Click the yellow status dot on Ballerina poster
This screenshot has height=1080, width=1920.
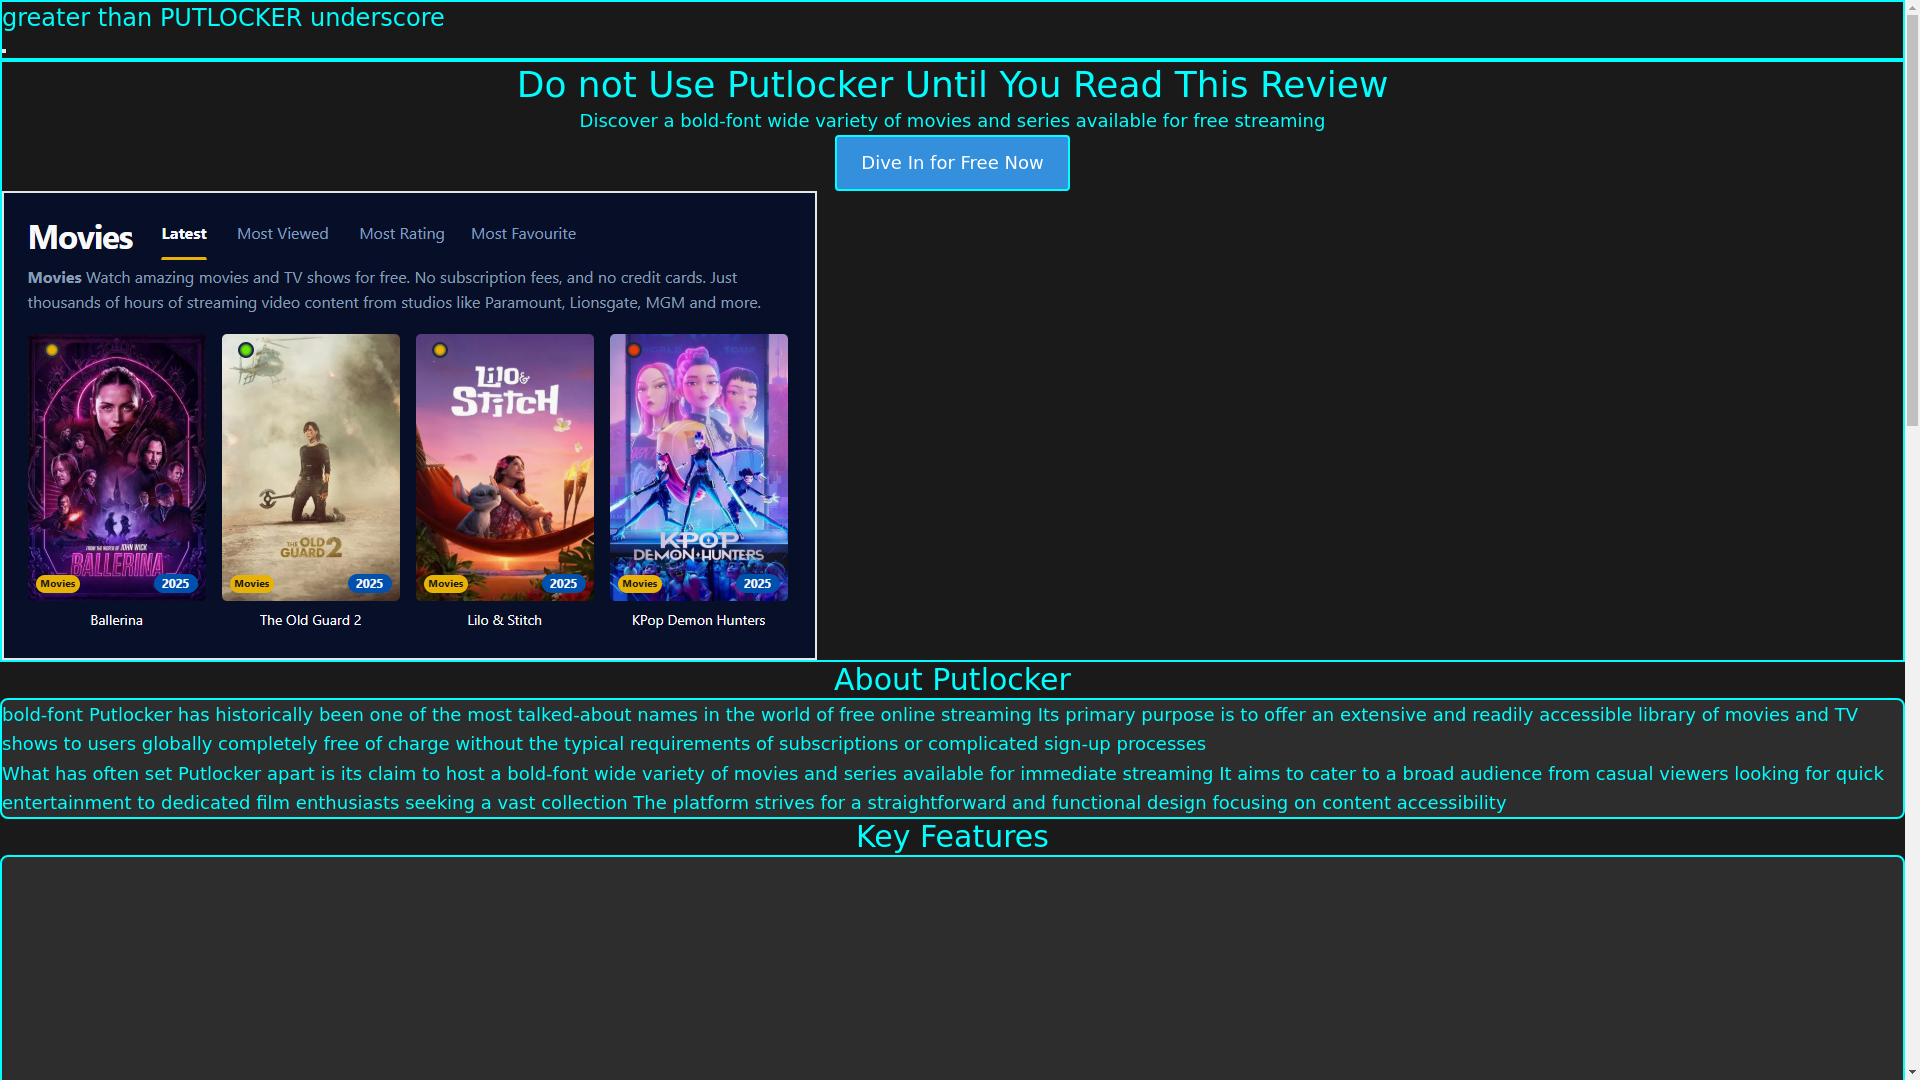[52, 350]
